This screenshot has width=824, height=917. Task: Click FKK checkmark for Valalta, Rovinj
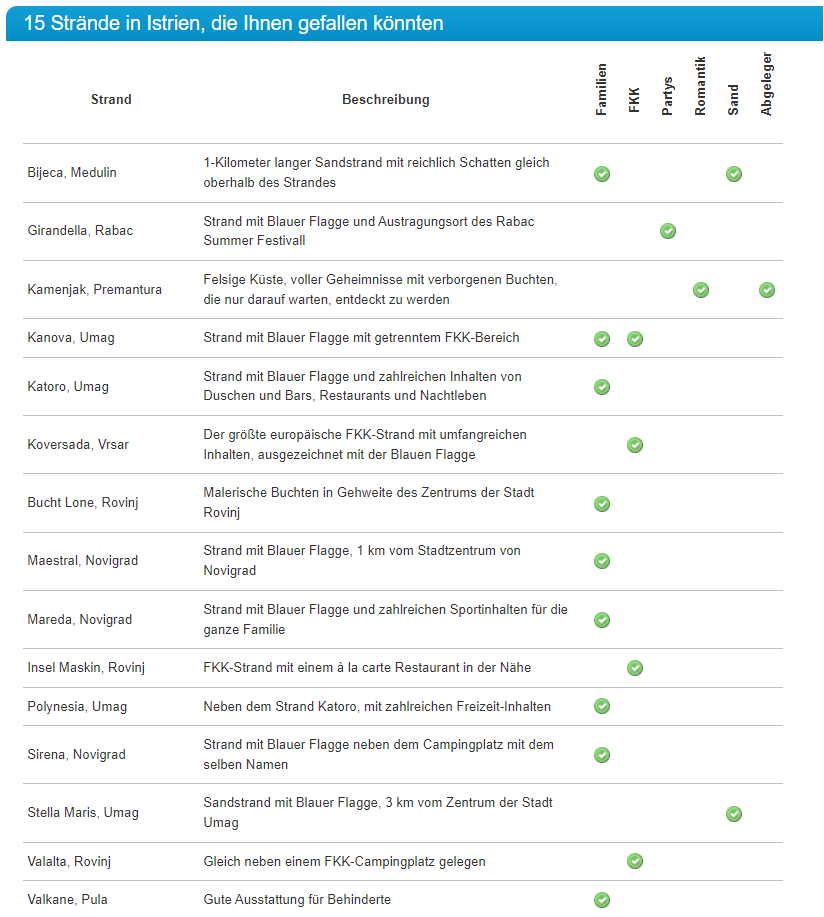tap(635, 861)
